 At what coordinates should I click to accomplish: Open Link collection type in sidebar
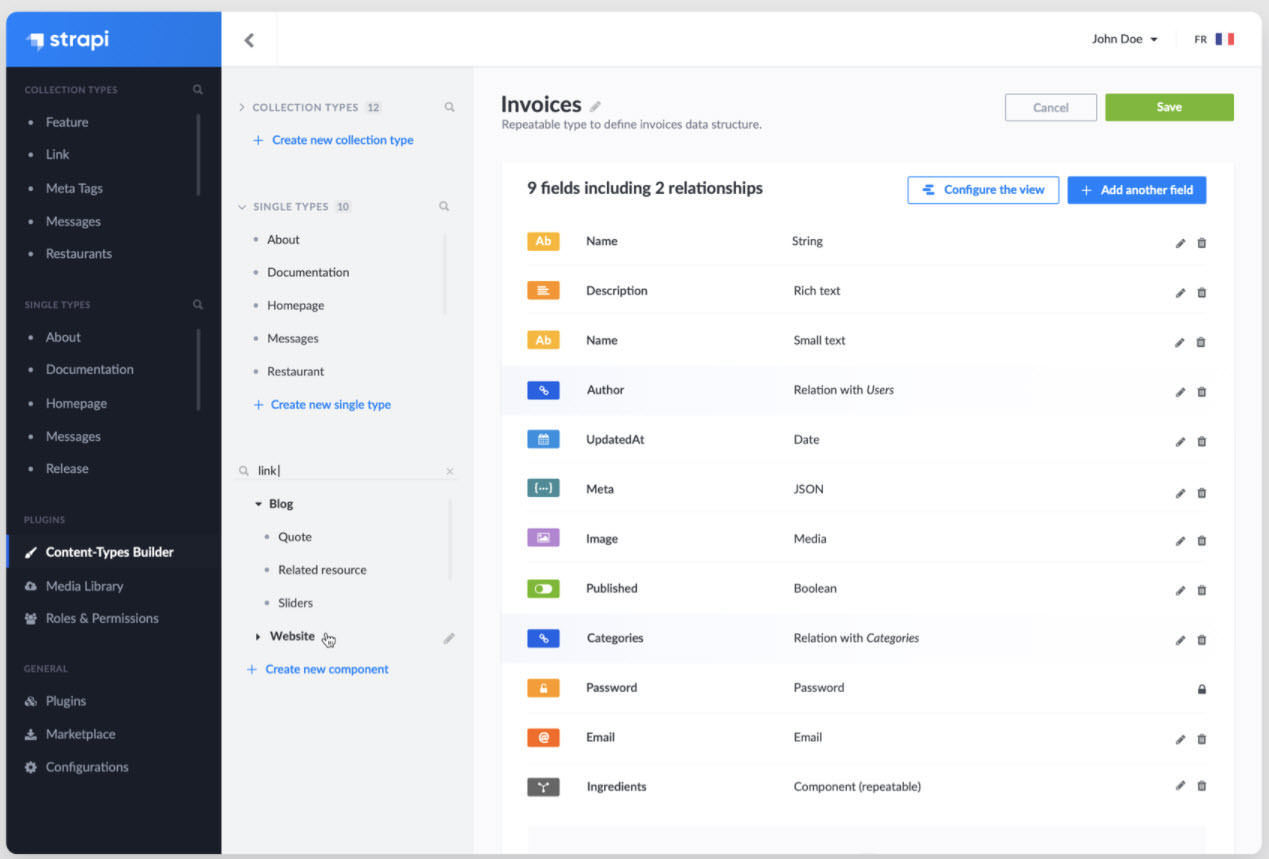(x=57, y=154)
